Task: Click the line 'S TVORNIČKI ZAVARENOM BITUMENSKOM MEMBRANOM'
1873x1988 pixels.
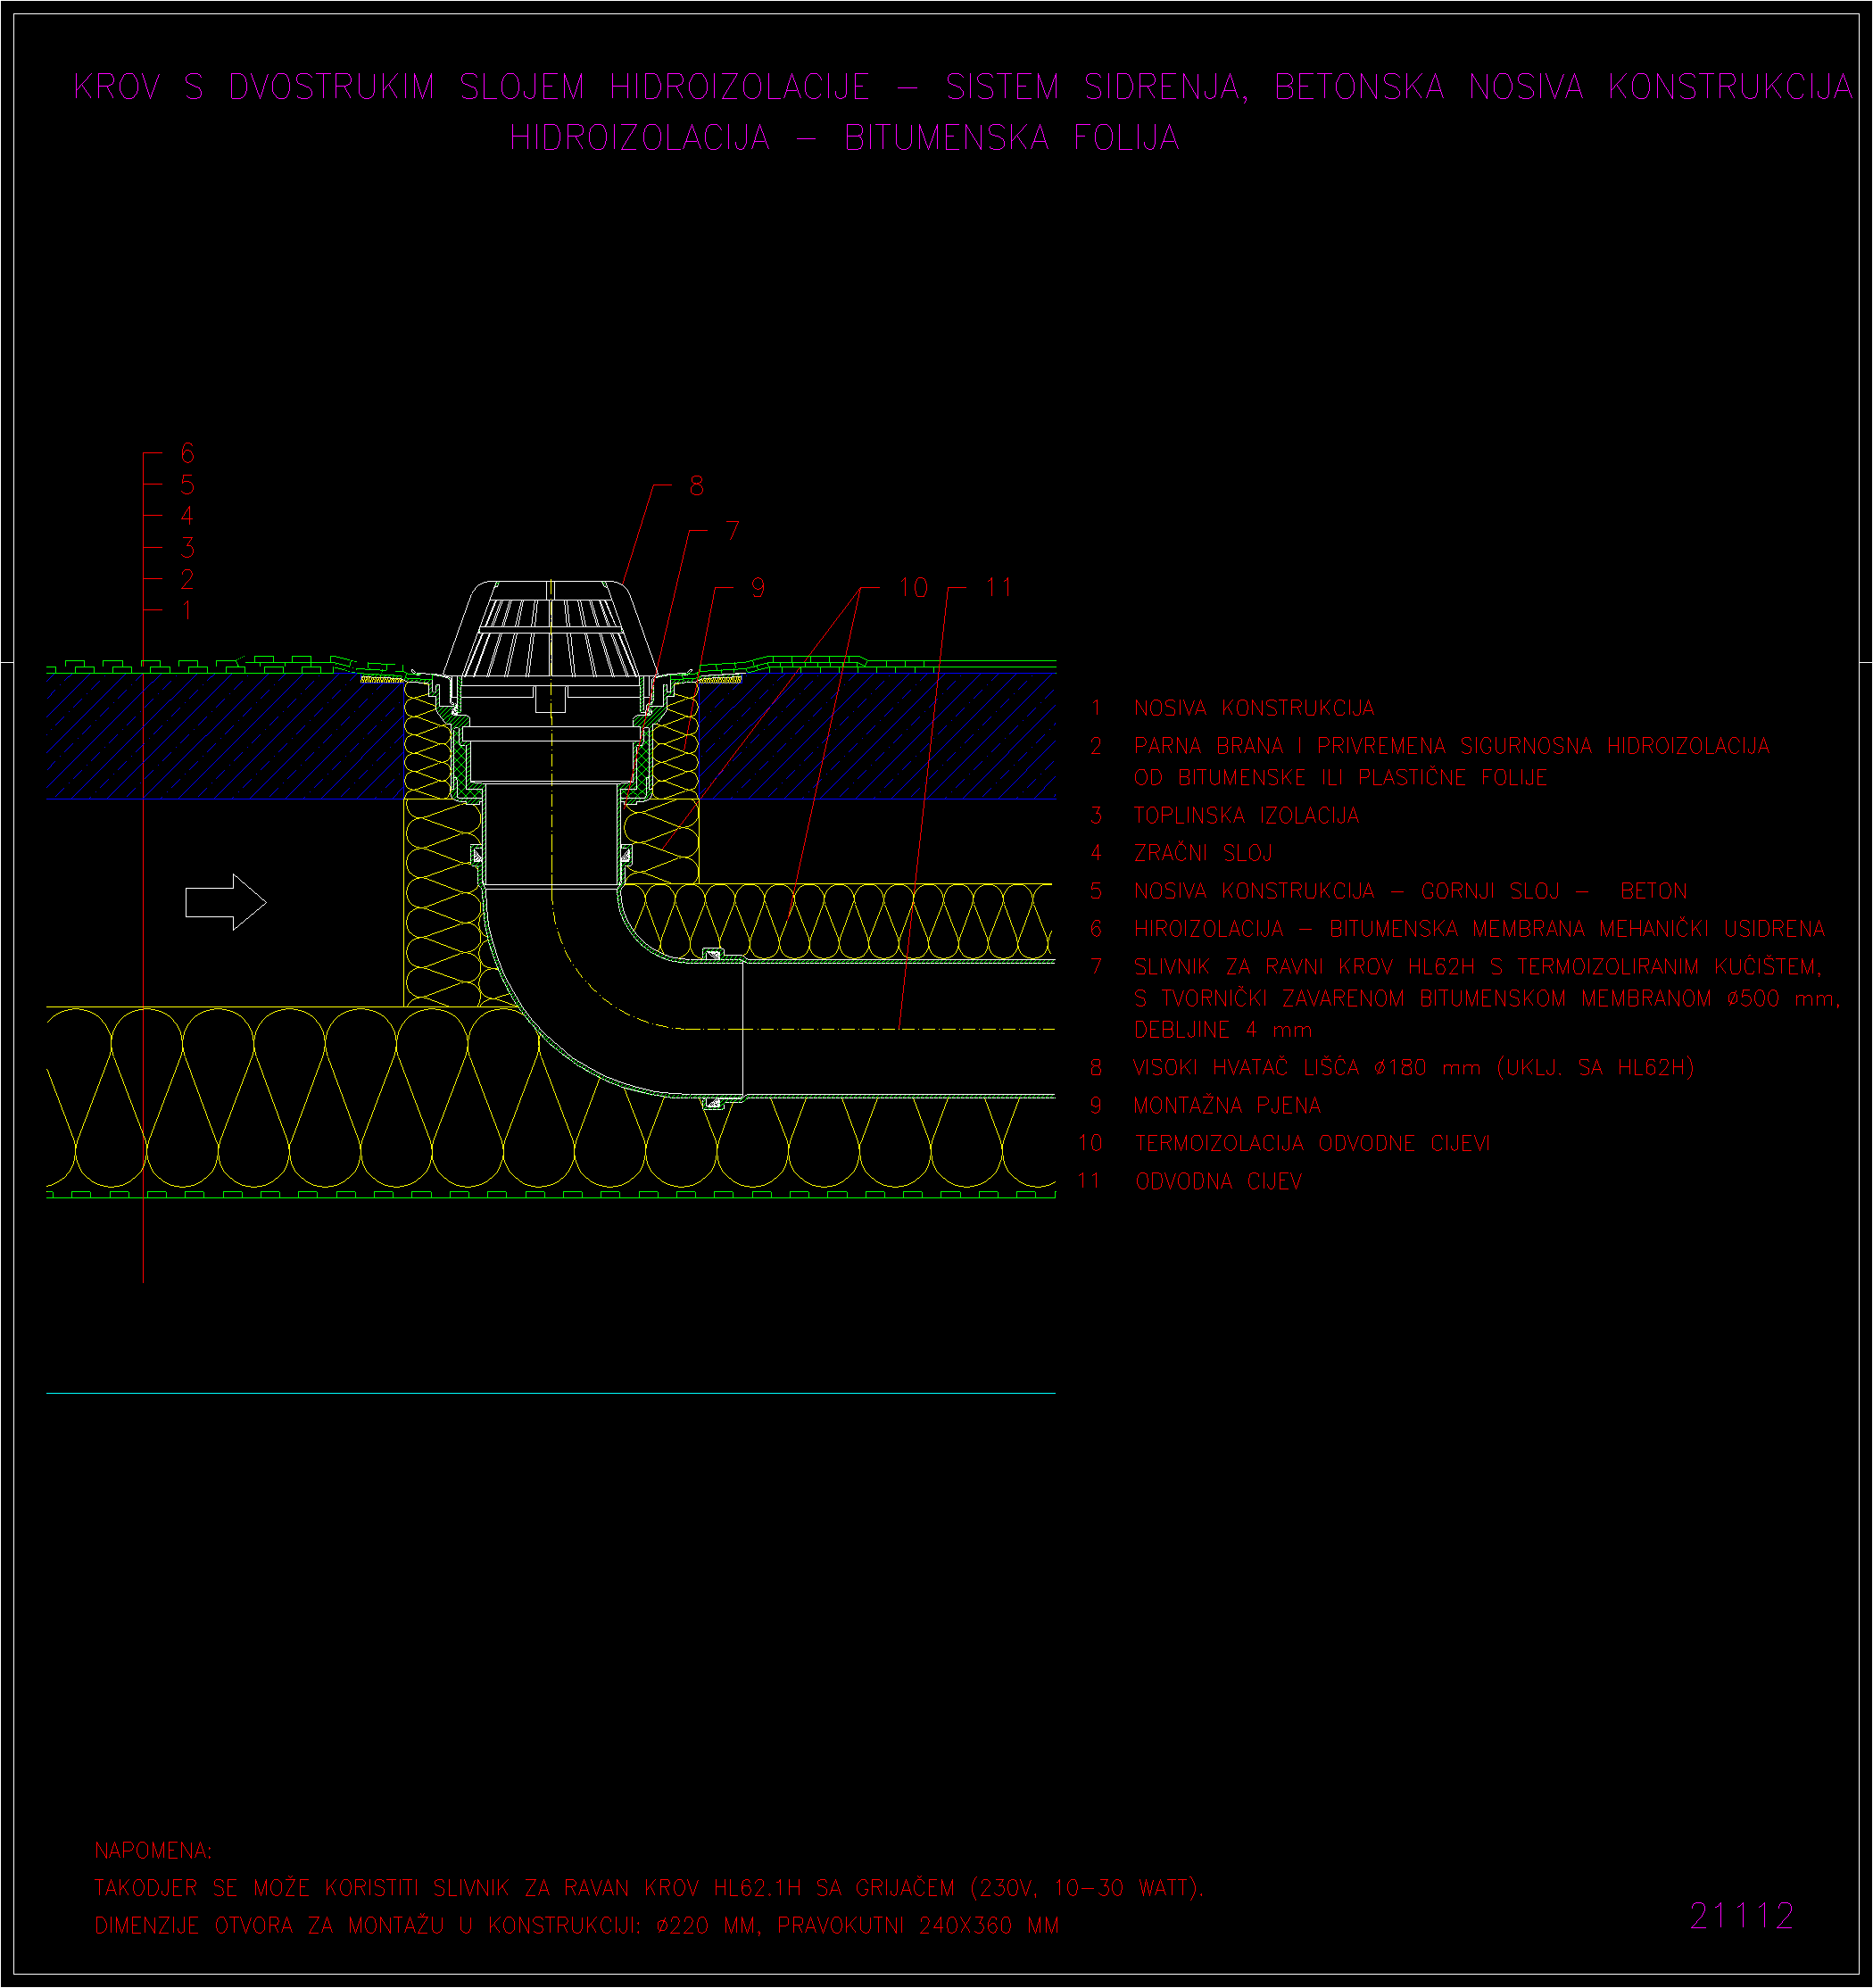Action: pyautogui.click(x=1422, y=998)
